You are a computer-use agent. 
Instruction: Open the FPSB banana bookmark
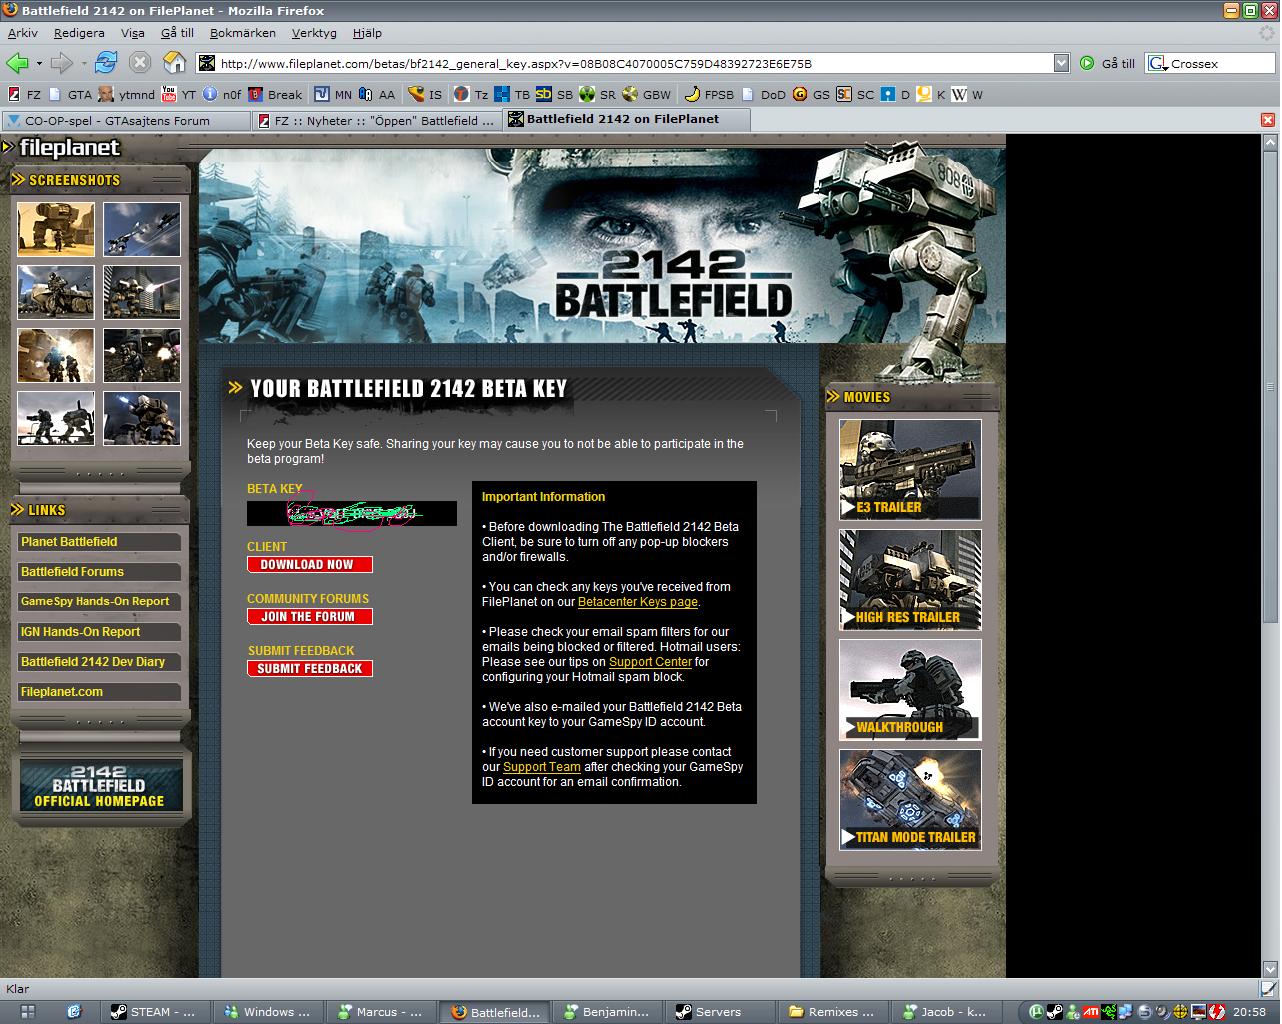pyautogui.click(x=709, y=95)
